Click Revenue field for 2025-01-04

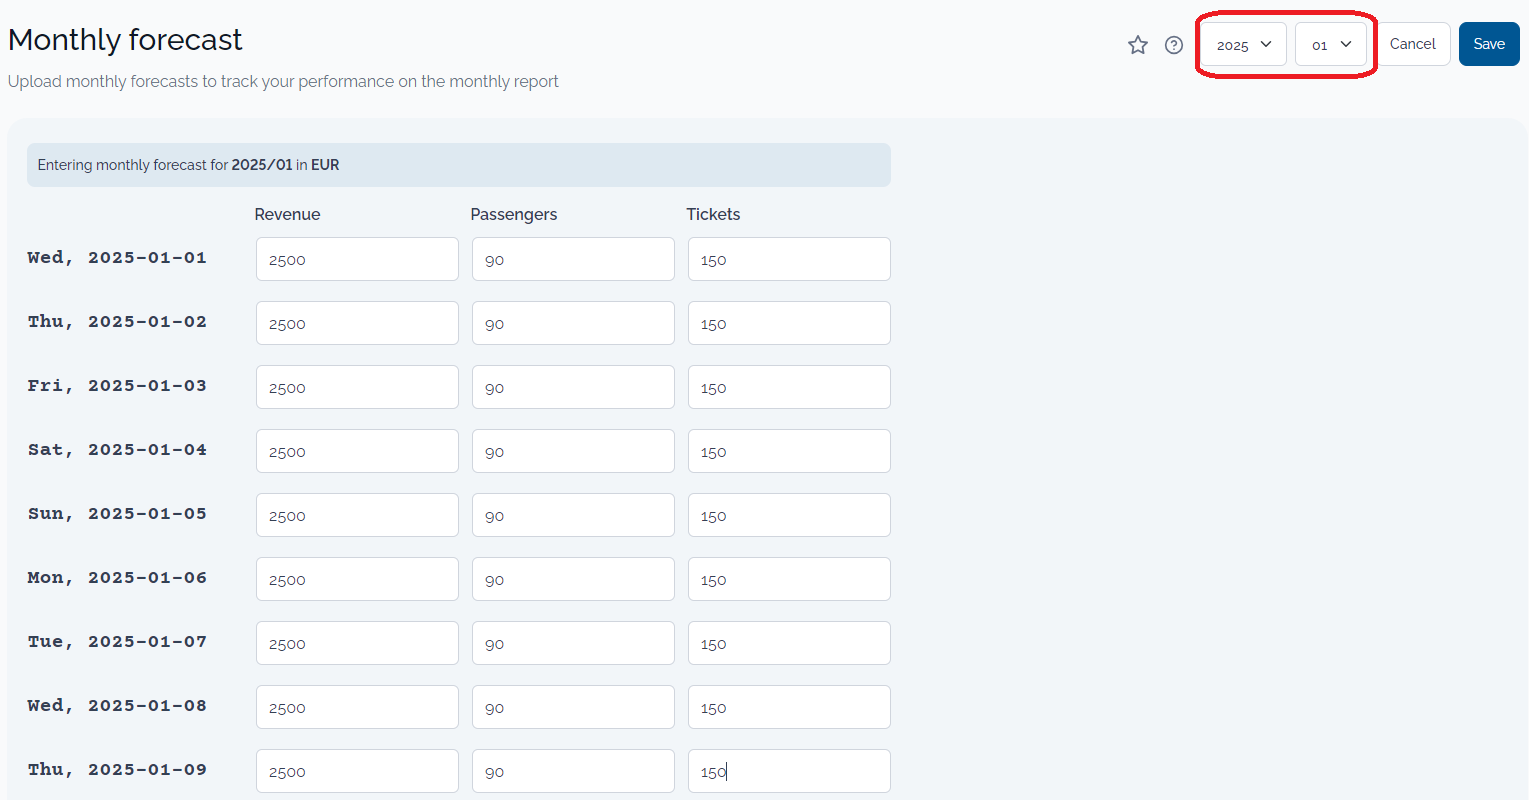tap(357, 451)
